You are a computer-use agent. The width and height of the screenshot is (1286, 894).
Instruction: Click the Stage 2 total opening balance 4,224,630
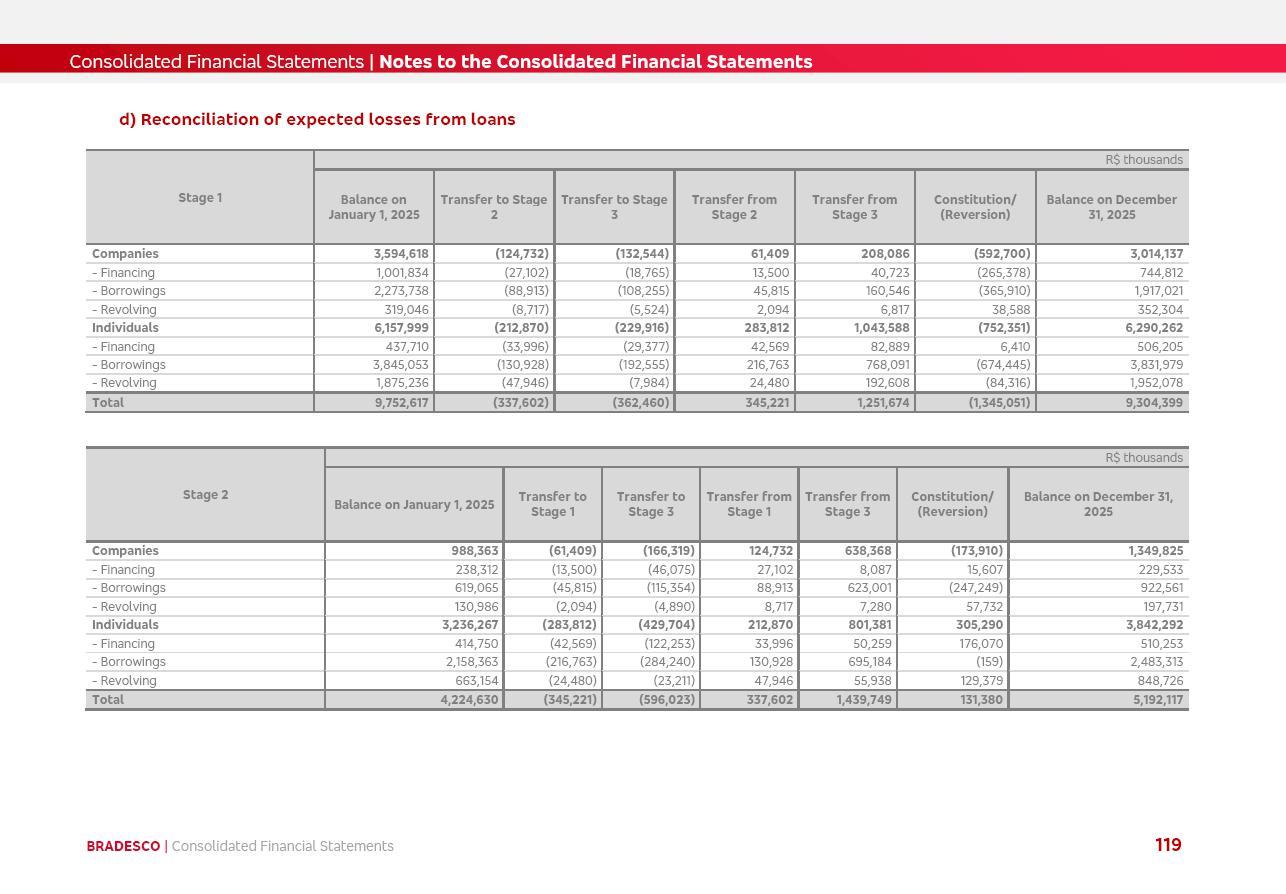(469, 700)
